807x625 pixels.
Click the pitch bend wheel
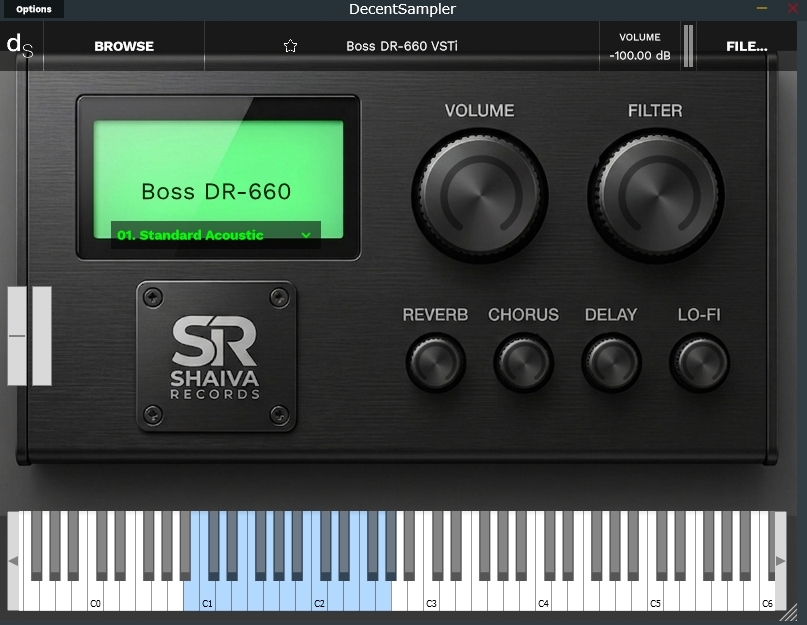point(16,336)
